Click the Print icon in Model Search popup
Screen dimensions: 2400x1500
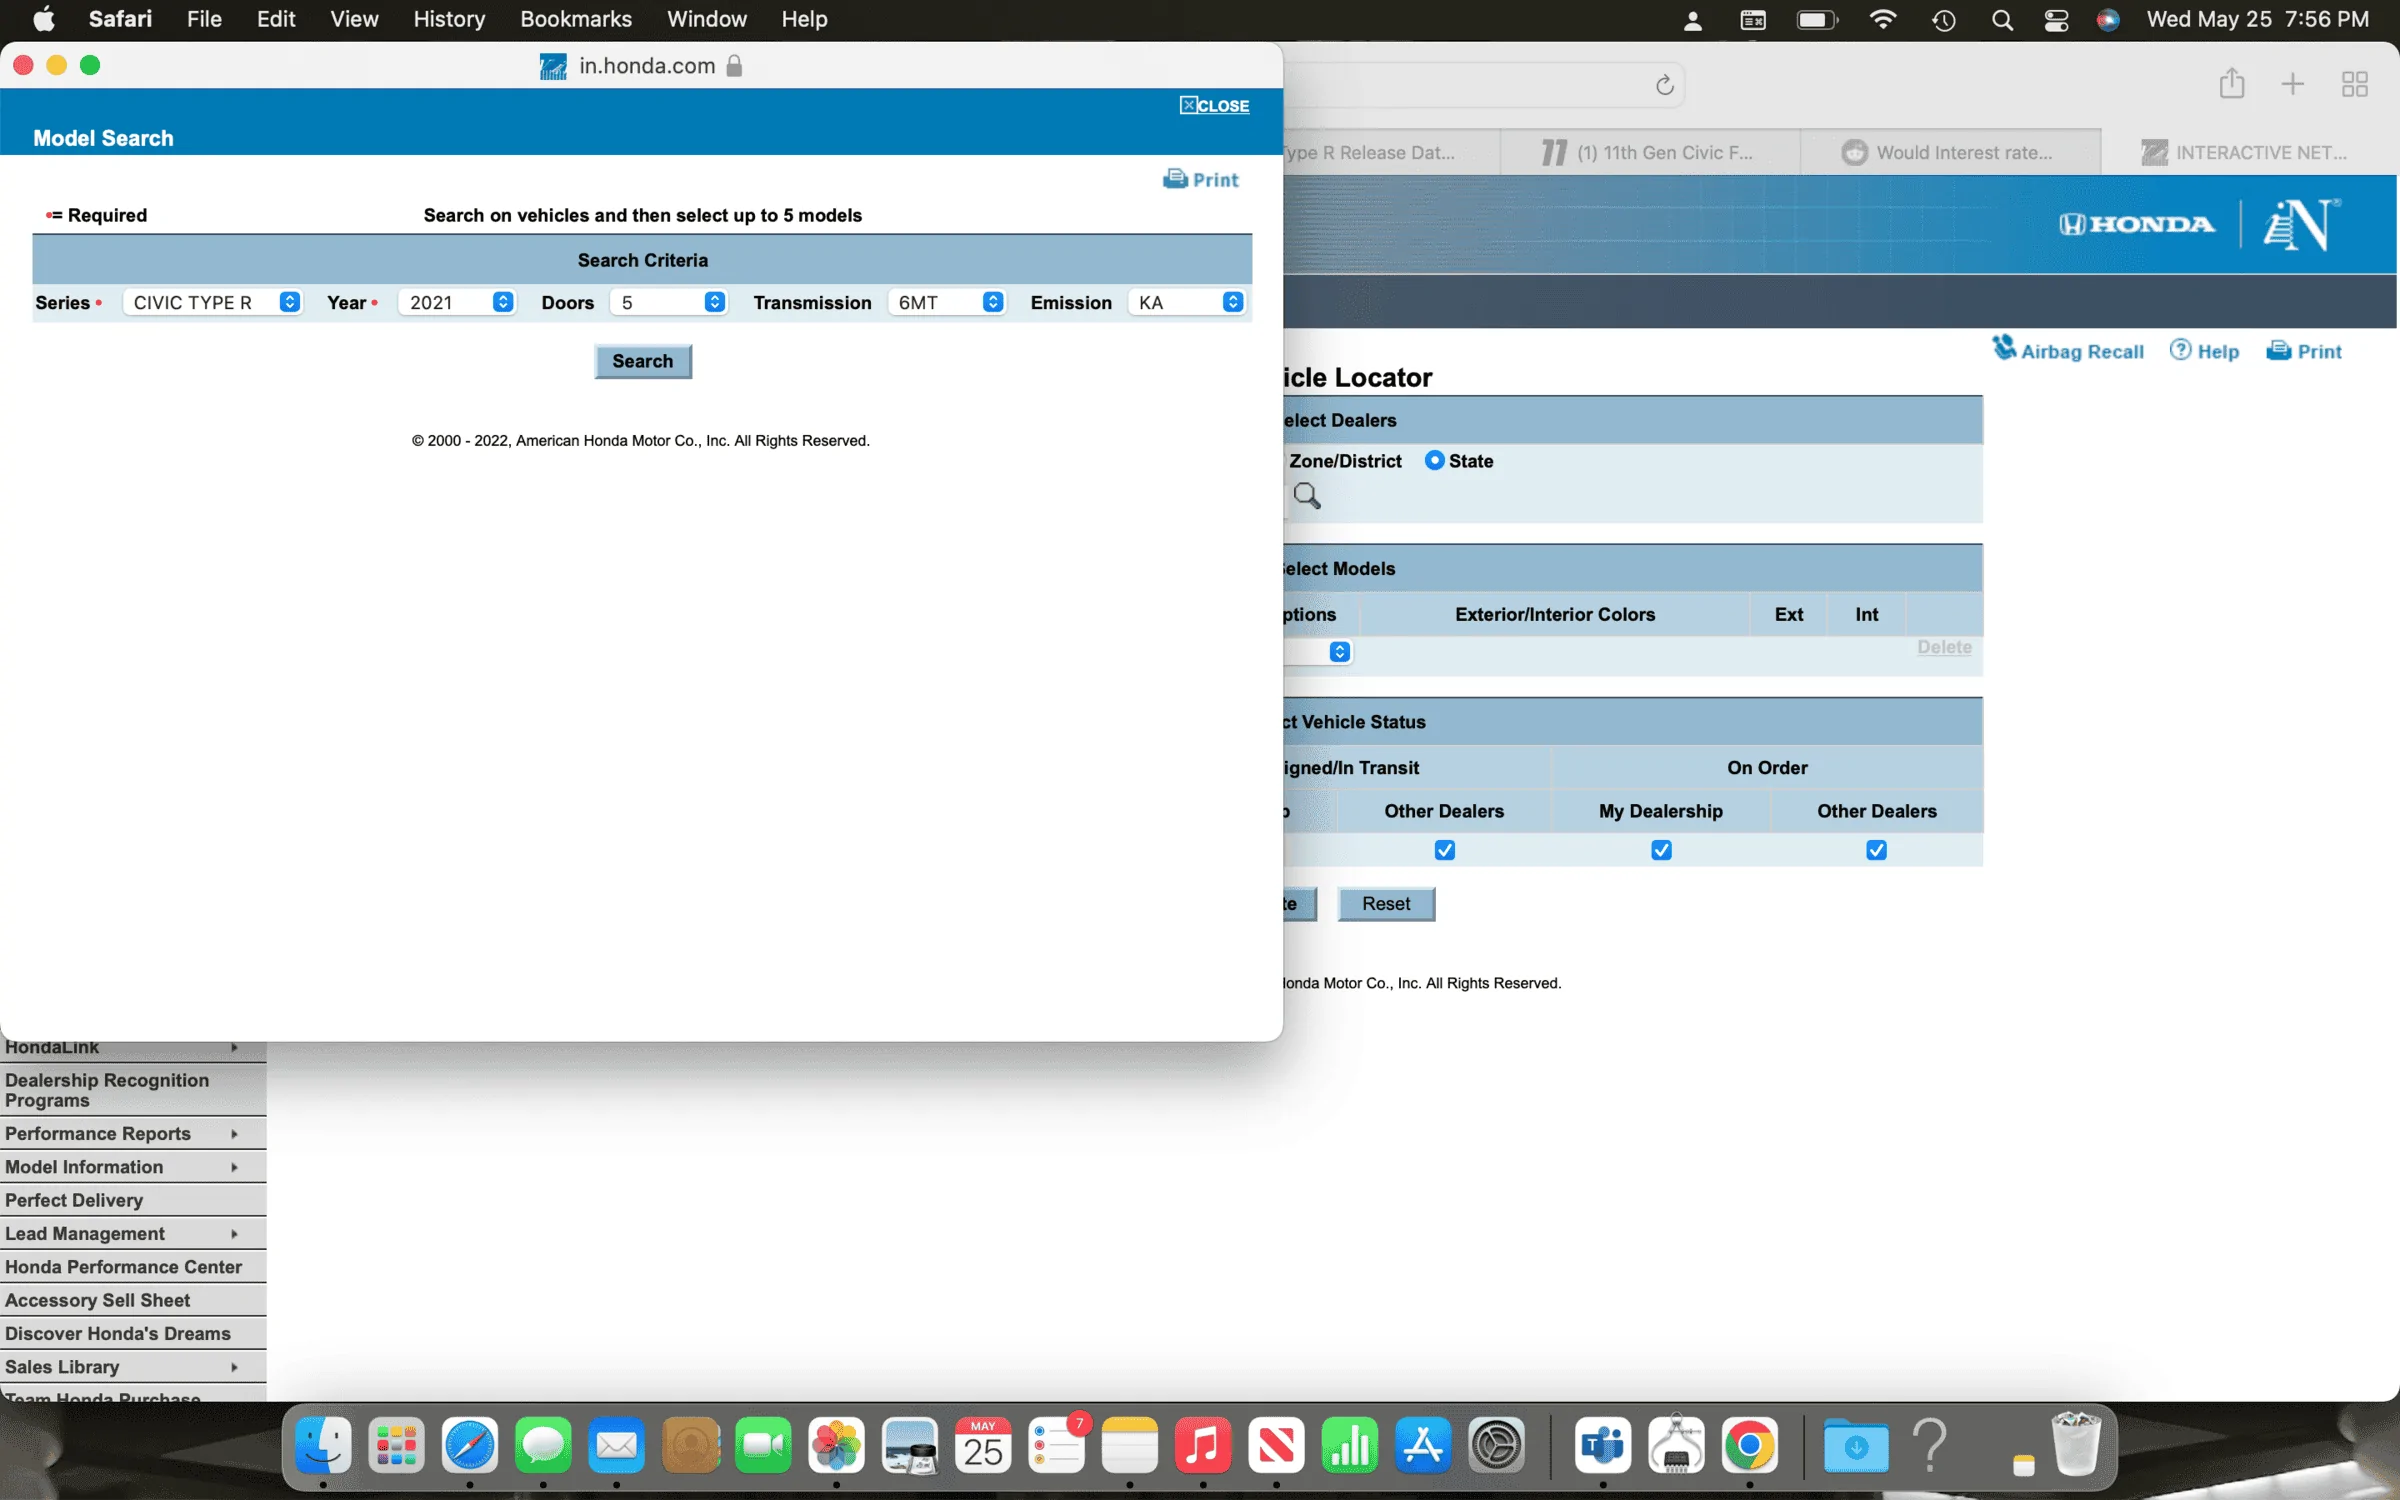[1174, 179]
